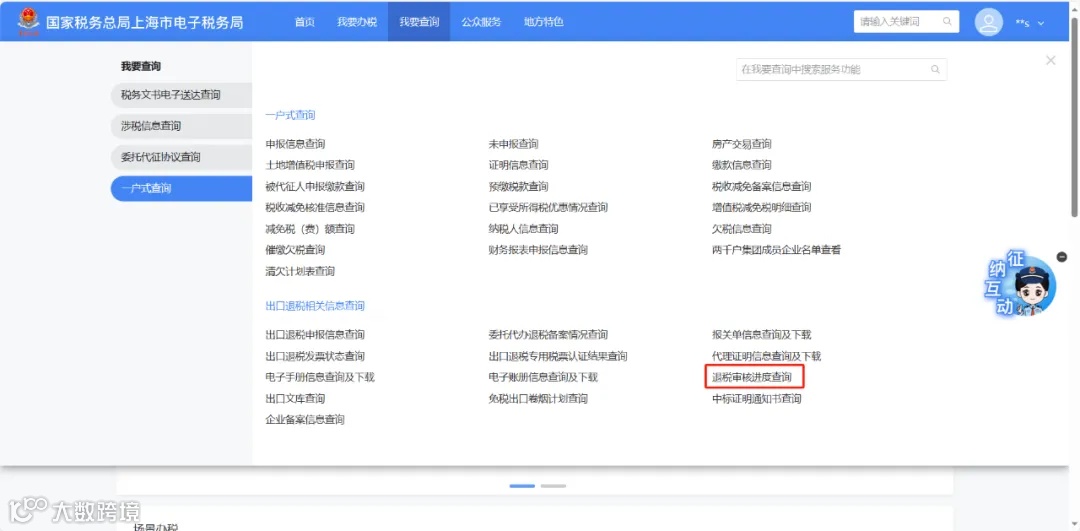This screenshot has height=531, width=1080.
Task: Open 税收减免备案信息查询
Action: pos(761,187)
